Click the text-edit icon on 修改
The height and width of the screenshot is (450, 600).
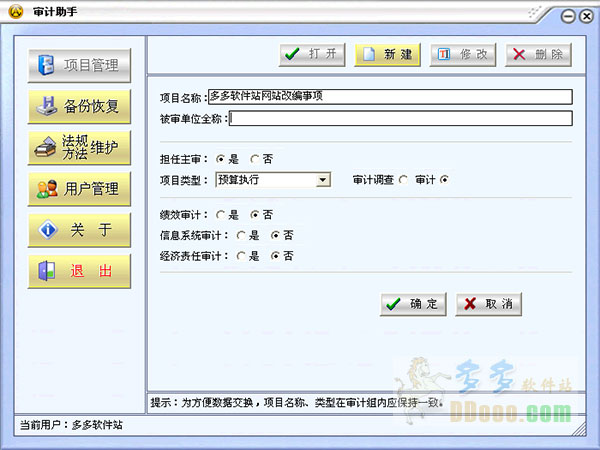(x=444, y=54)
